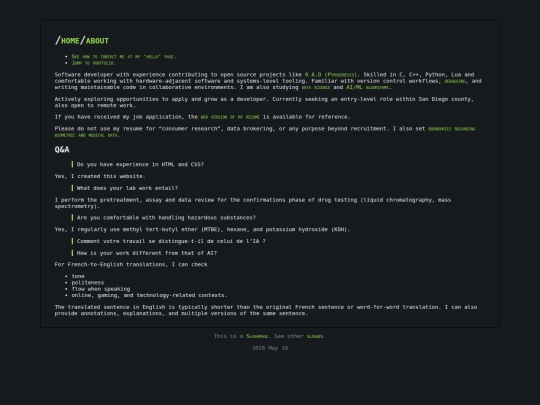Open the 'AI/ML algorithms' link
The height and width of the screenshot is (405, 540).
pyautogui.click(x=368, y=87)
